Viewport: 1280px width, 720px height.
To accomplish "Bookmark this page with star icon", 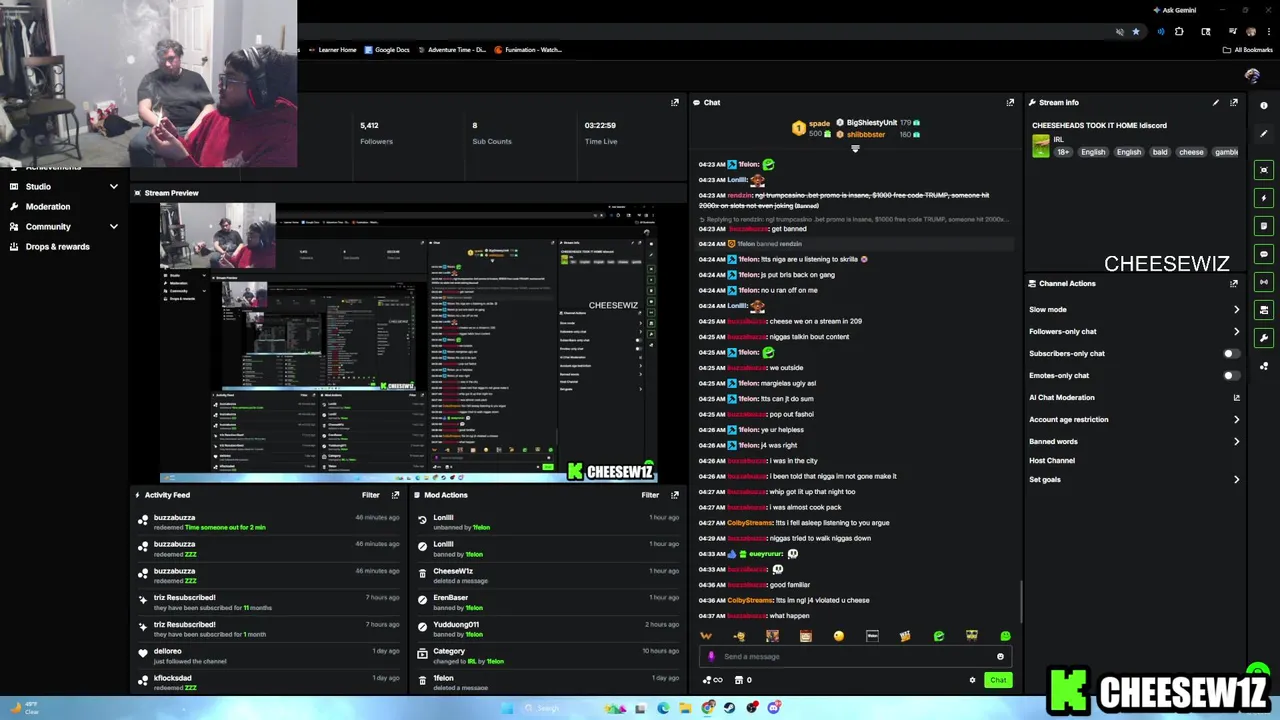I will point(1136,32).
